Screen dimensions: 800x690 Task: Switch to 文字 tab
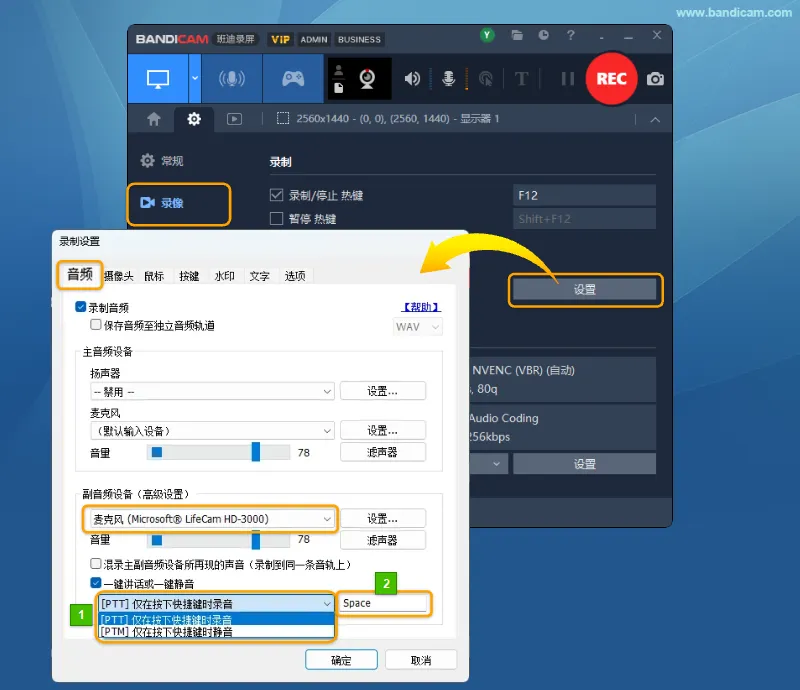pos(260,276)
